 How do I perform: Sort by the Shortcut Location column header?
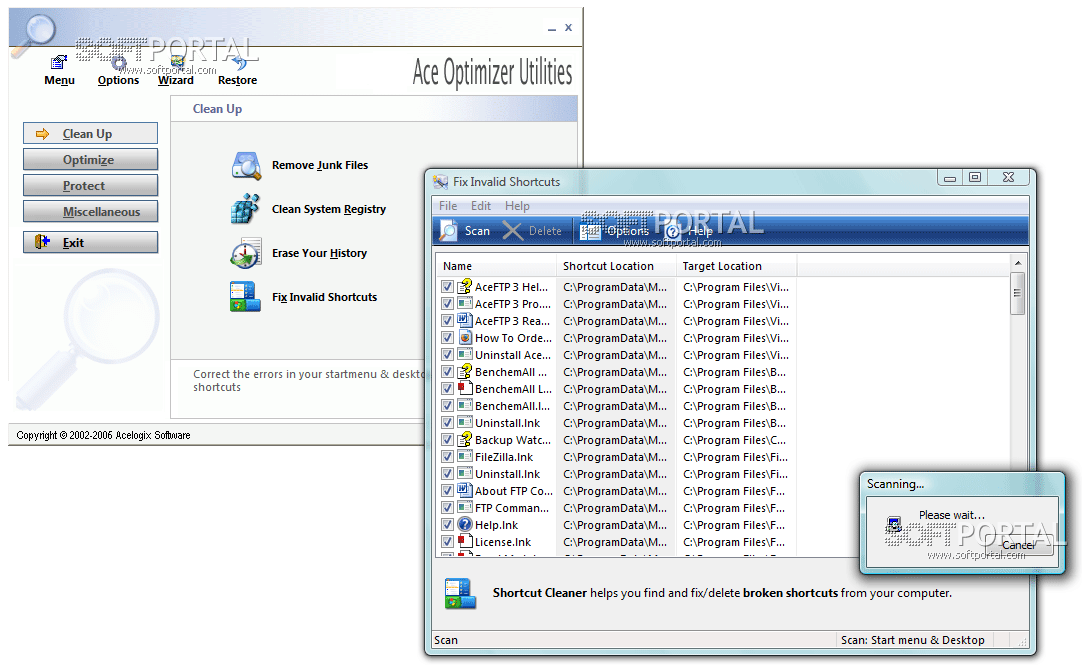pos(616,266)
